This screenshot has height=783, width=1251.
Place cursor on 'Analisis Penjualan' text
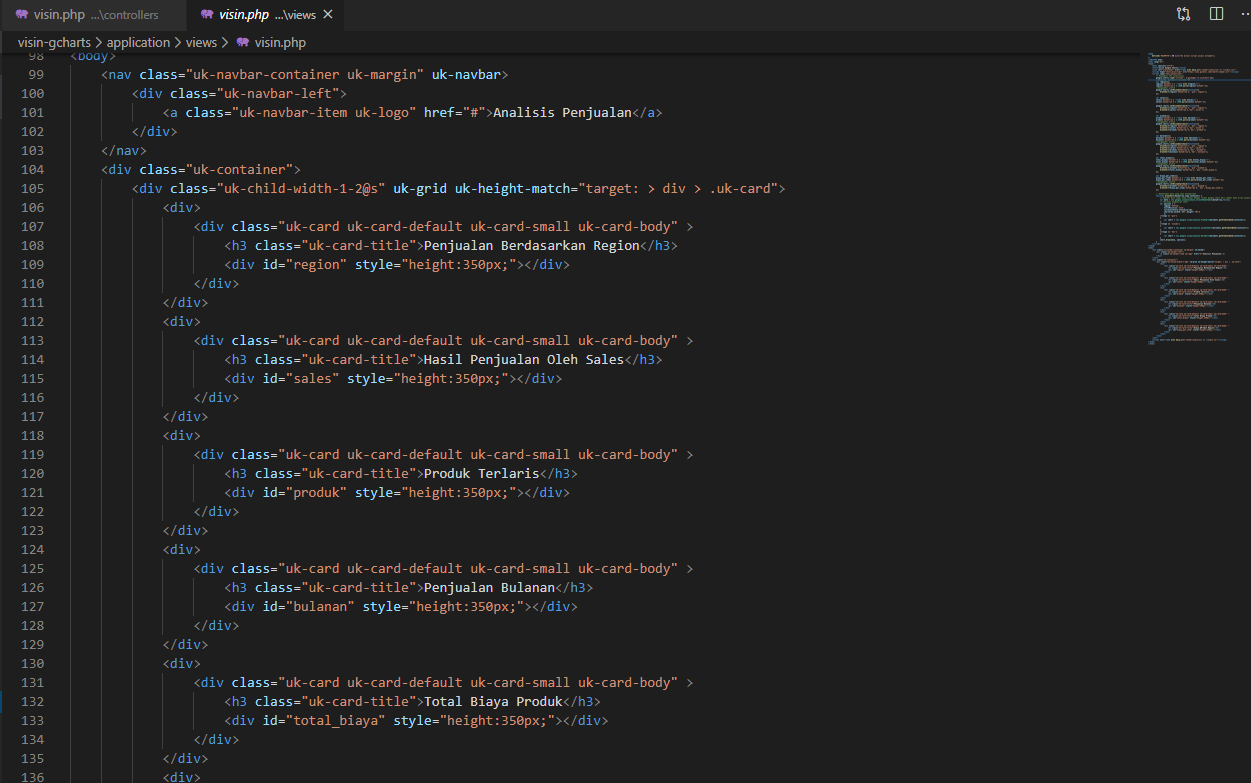click(x=563, y=113)
